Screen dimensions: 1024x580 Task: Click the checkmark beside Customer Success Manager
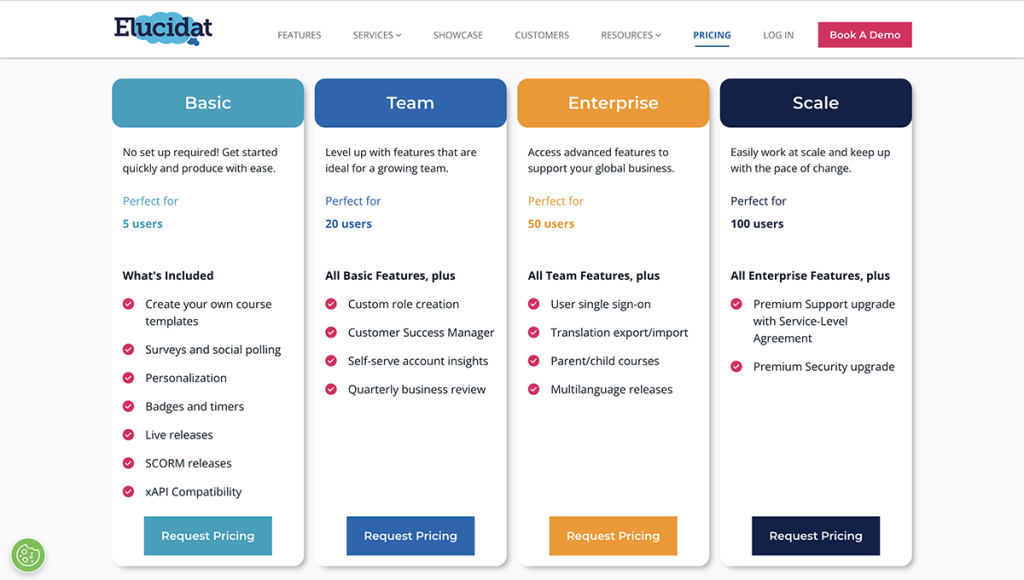click(331, 332)
